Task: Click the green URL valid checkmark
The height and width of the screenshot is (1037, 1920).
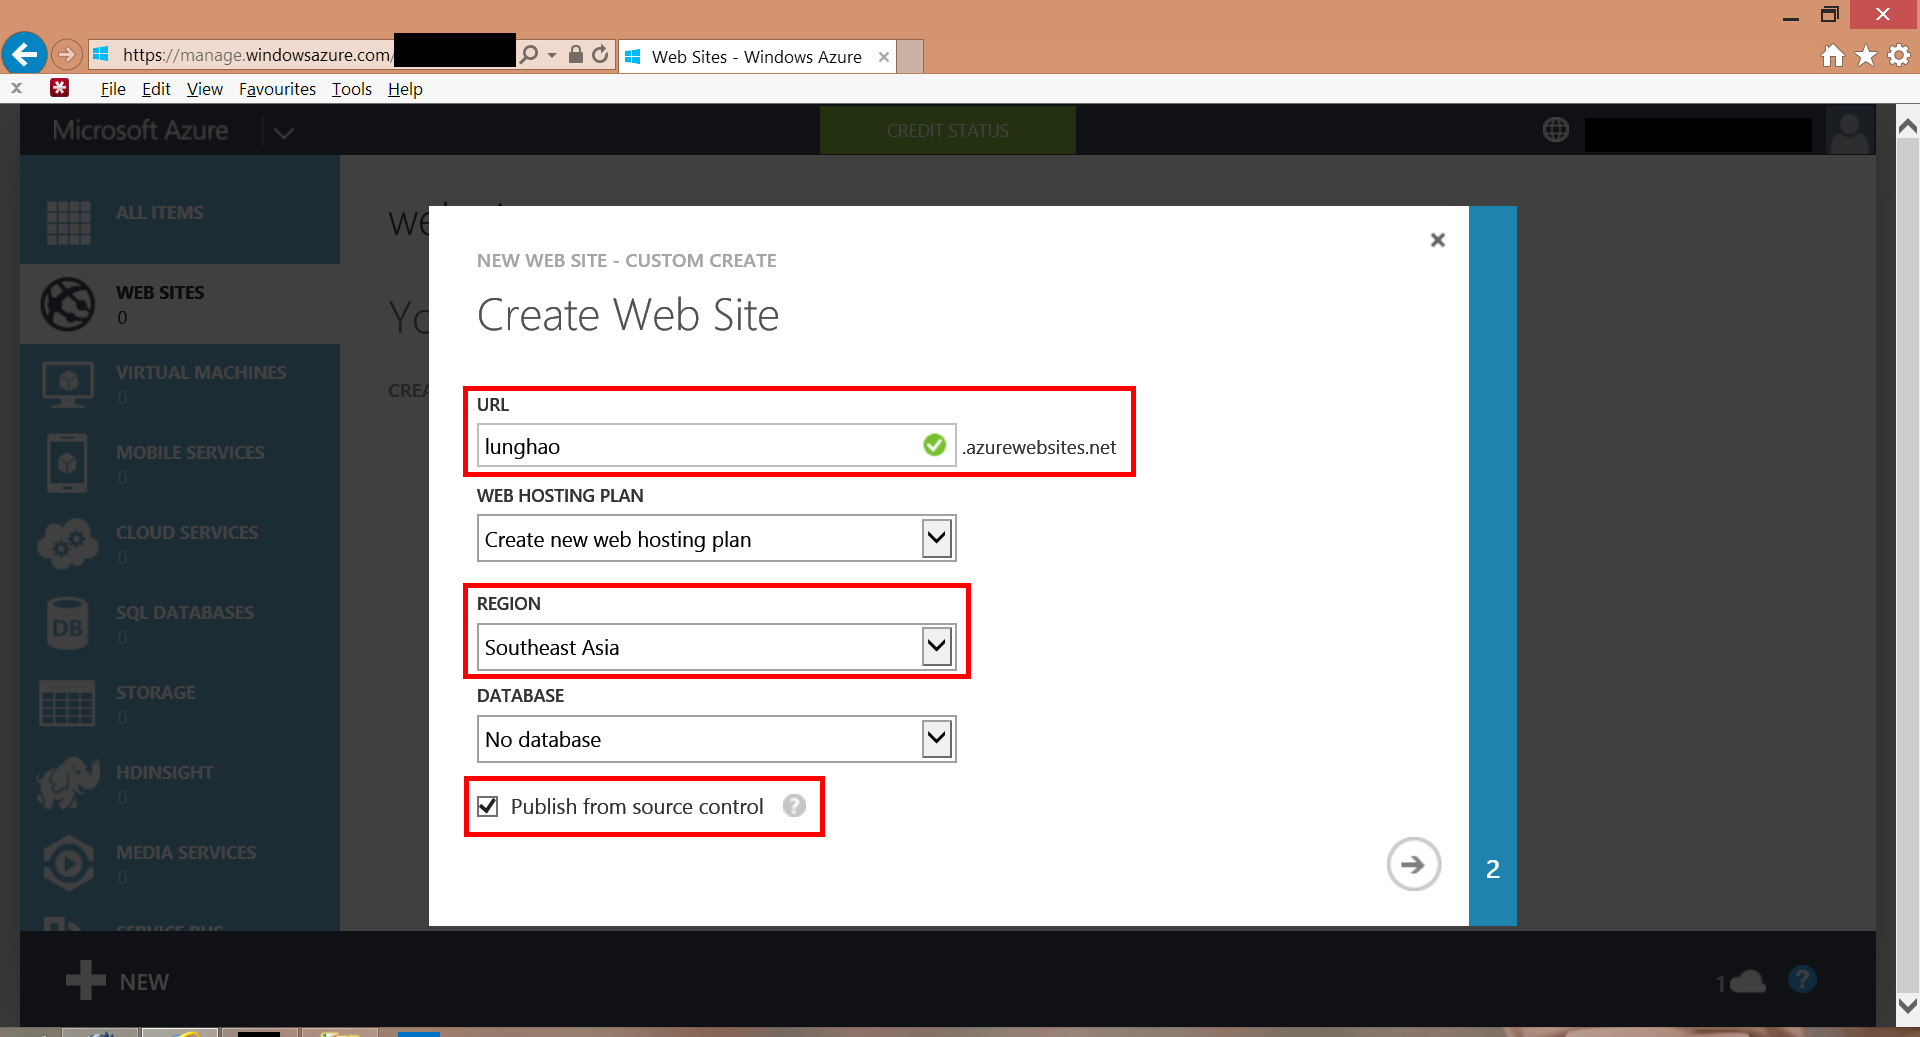Action: click(x=935, y=445)
